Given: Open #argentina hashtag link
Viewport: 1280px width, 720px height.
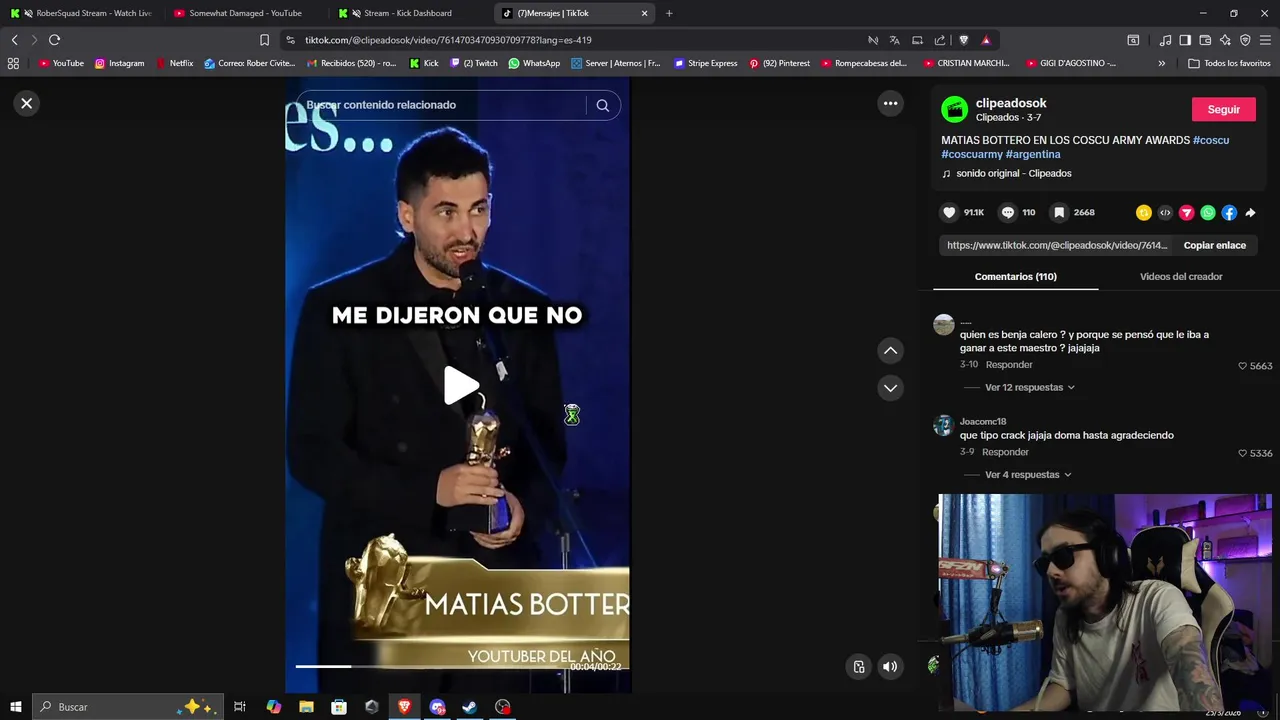Looking at the screenshot, I should pyautogui.click(x=1033, y=154).
